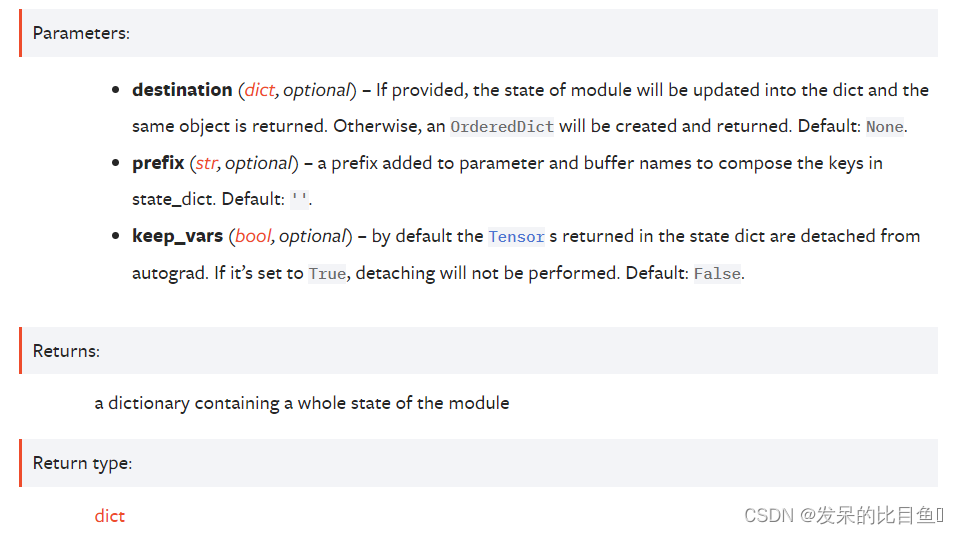Click the keep_vars parameter name

pos(177,236)
